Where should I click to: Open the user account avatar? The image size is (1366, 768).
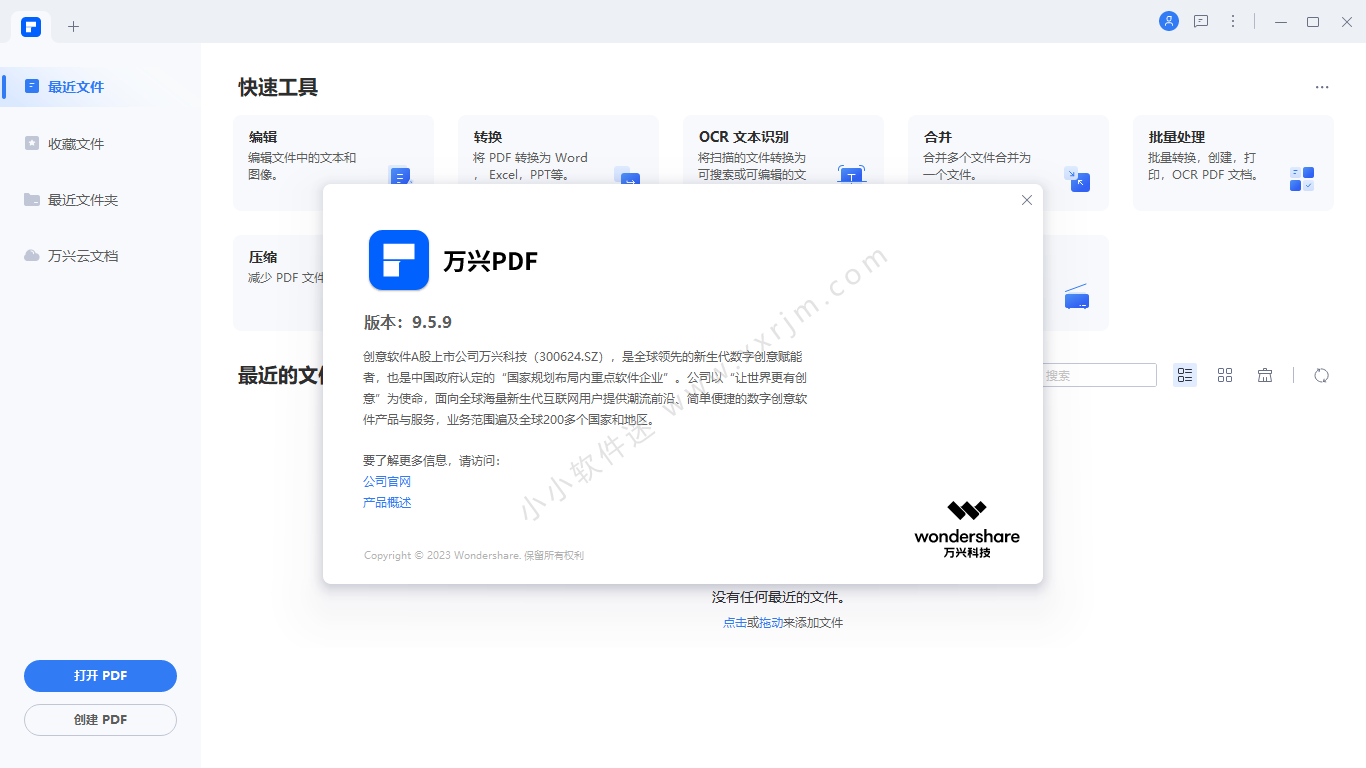click(1169, 21)
